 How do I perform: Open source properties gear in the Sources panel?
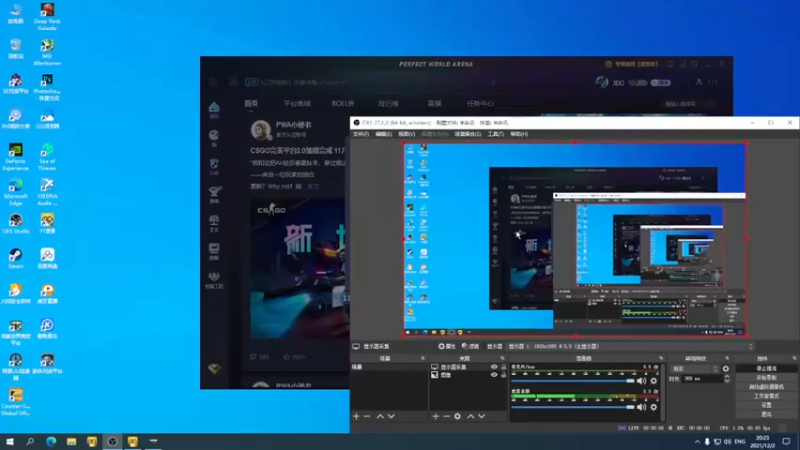pos(458,416)
